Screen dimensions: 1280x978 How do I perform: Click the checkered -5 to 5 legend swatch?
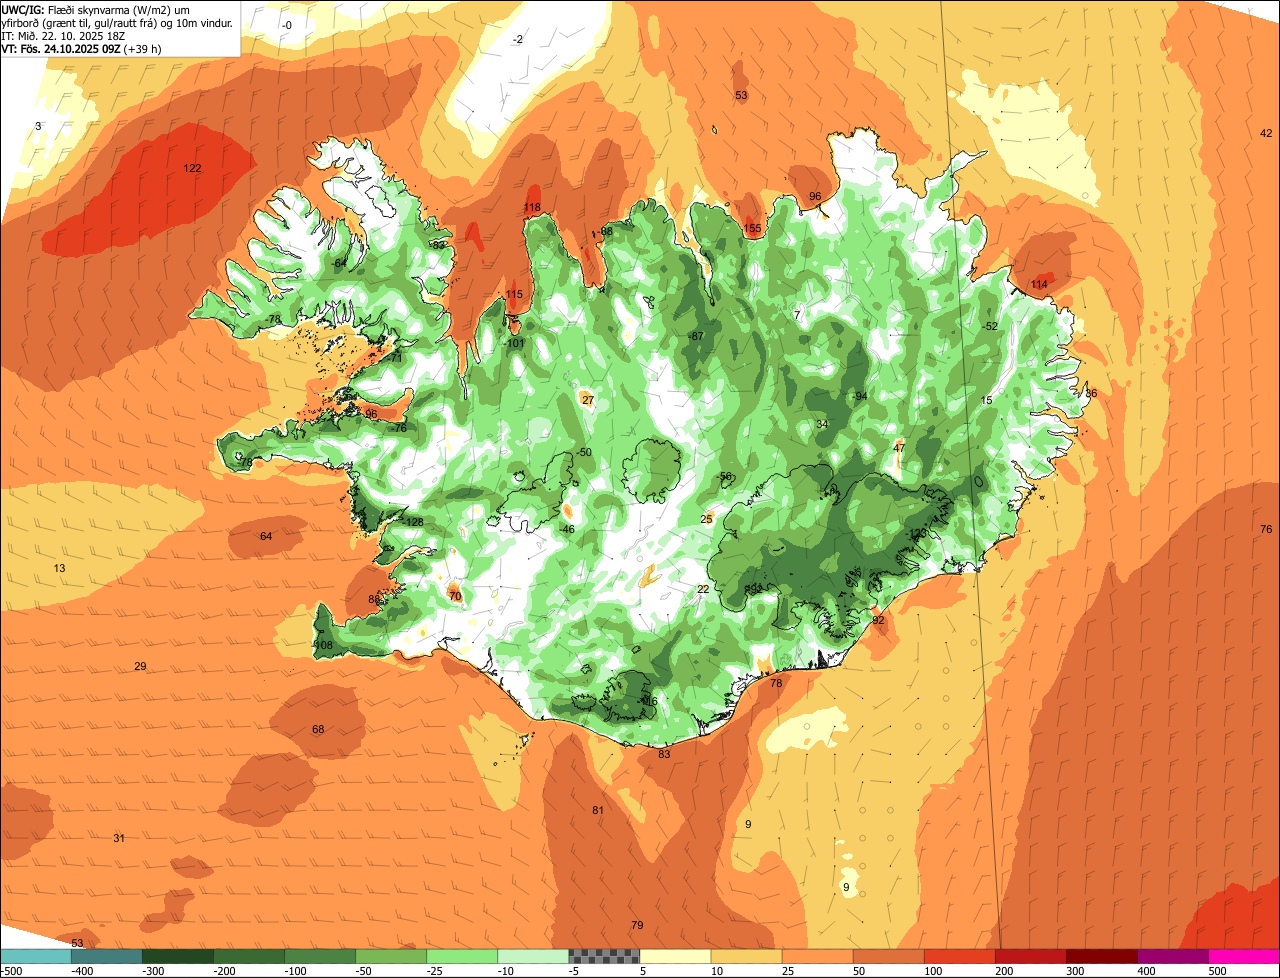point(604,955)
